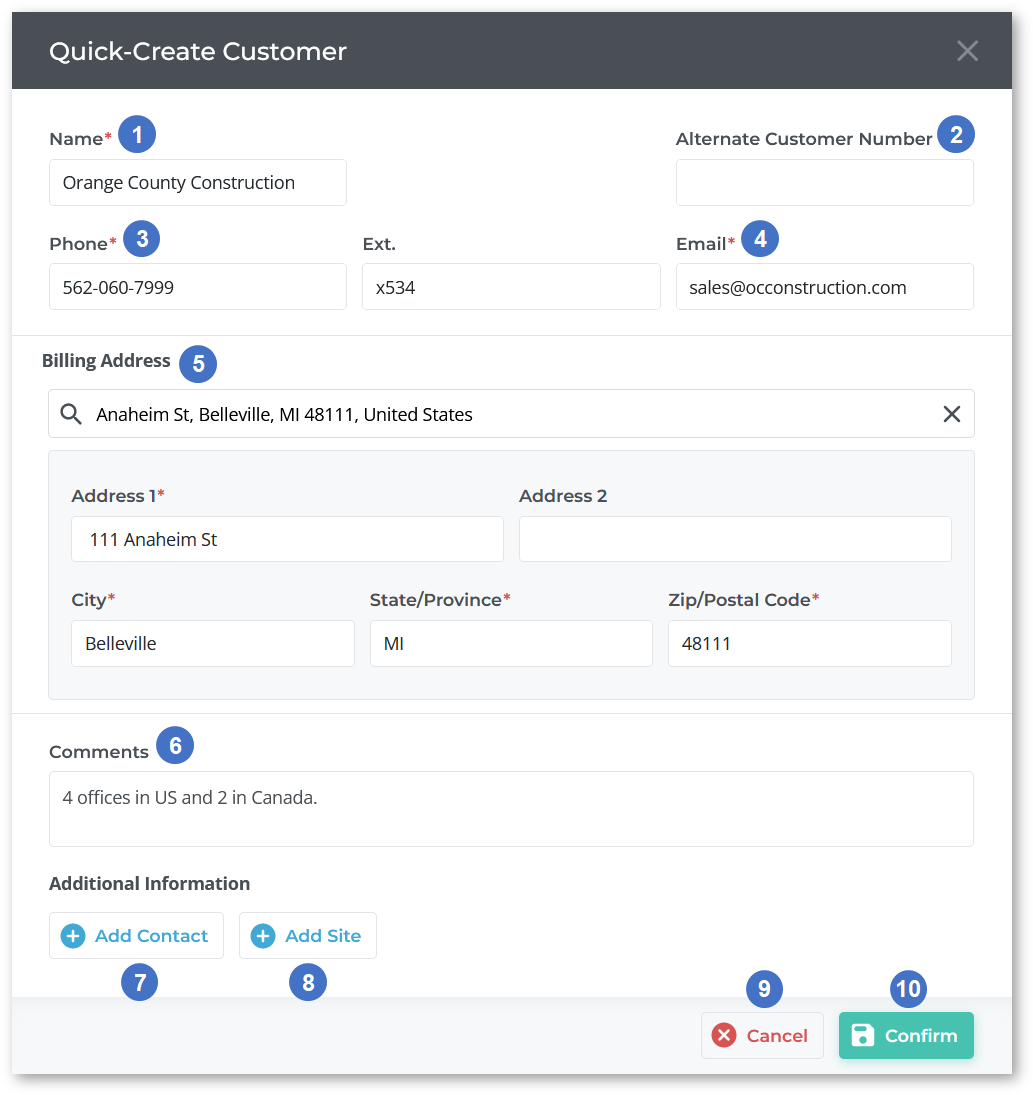Dismiss the Quick-Create Customer dialog
Viewport: 1033px width, 1095px height.
pyautogui.click(x=966, y=50)
